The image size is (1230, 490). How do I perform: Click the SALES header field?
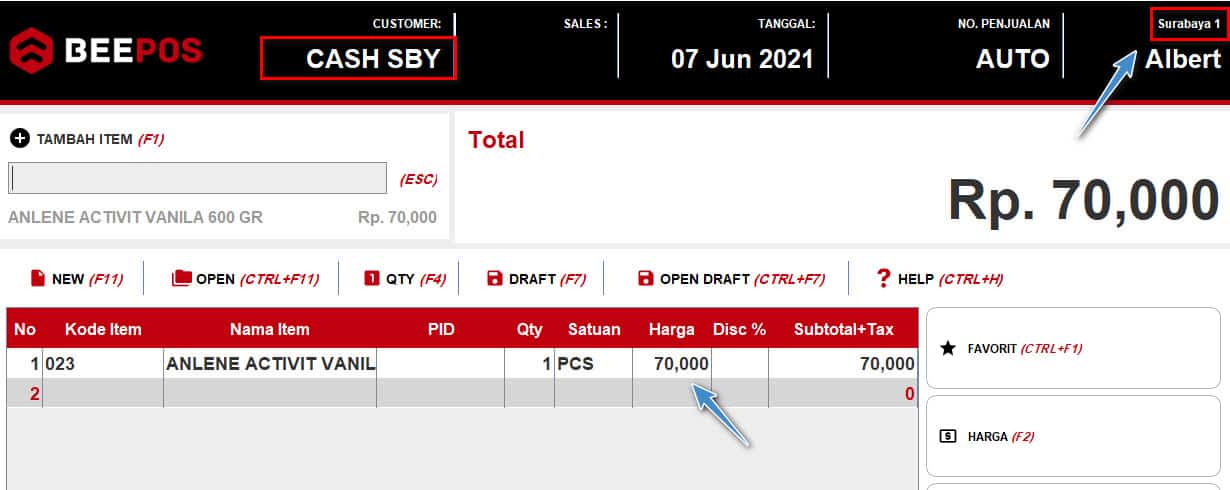[585, 23]
